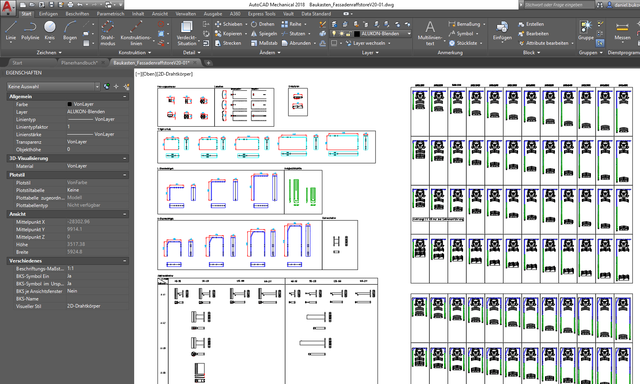The image size is (640, 384).
Task: Collapse the Verschiedenes section
Action: tap(124, 261)
